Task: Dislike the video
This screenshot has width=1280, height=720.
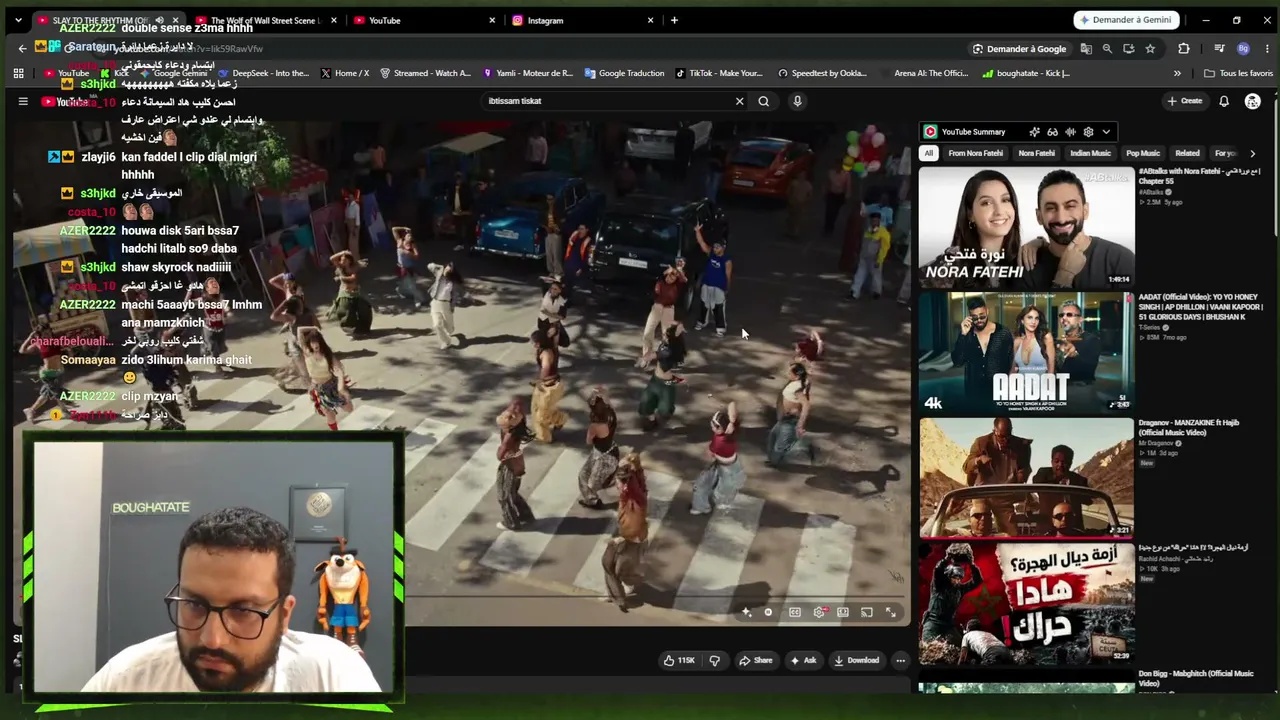Action: tap(714, 660)
